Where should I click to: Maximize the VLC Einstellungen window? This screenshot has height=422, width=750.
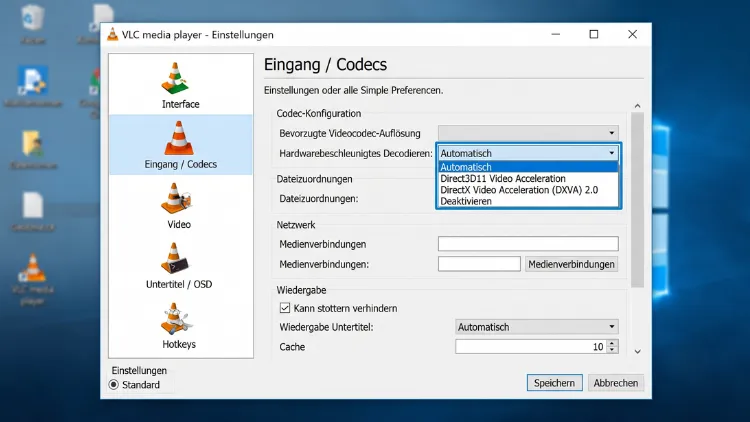pos(594,34)
